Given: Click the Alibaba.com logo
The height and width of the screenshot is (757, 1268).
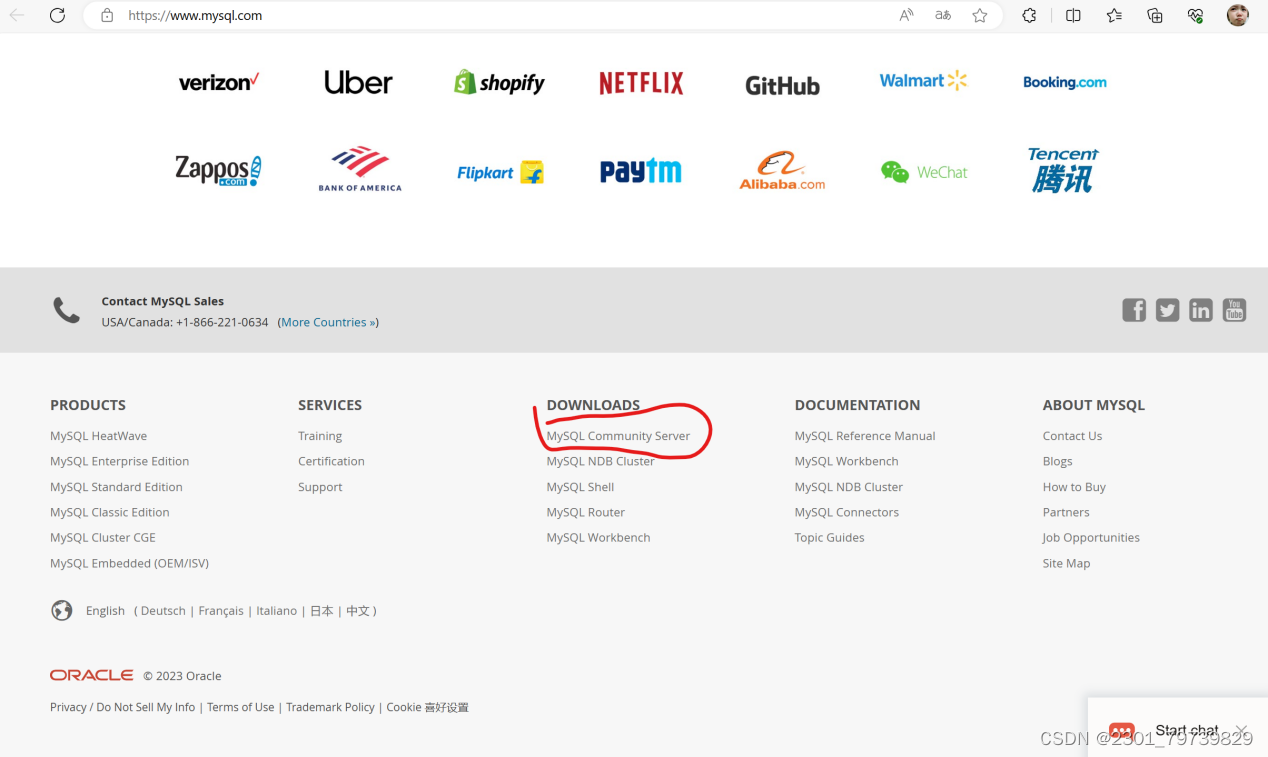Looking at the screenshot, I should (x=782, y=170).
